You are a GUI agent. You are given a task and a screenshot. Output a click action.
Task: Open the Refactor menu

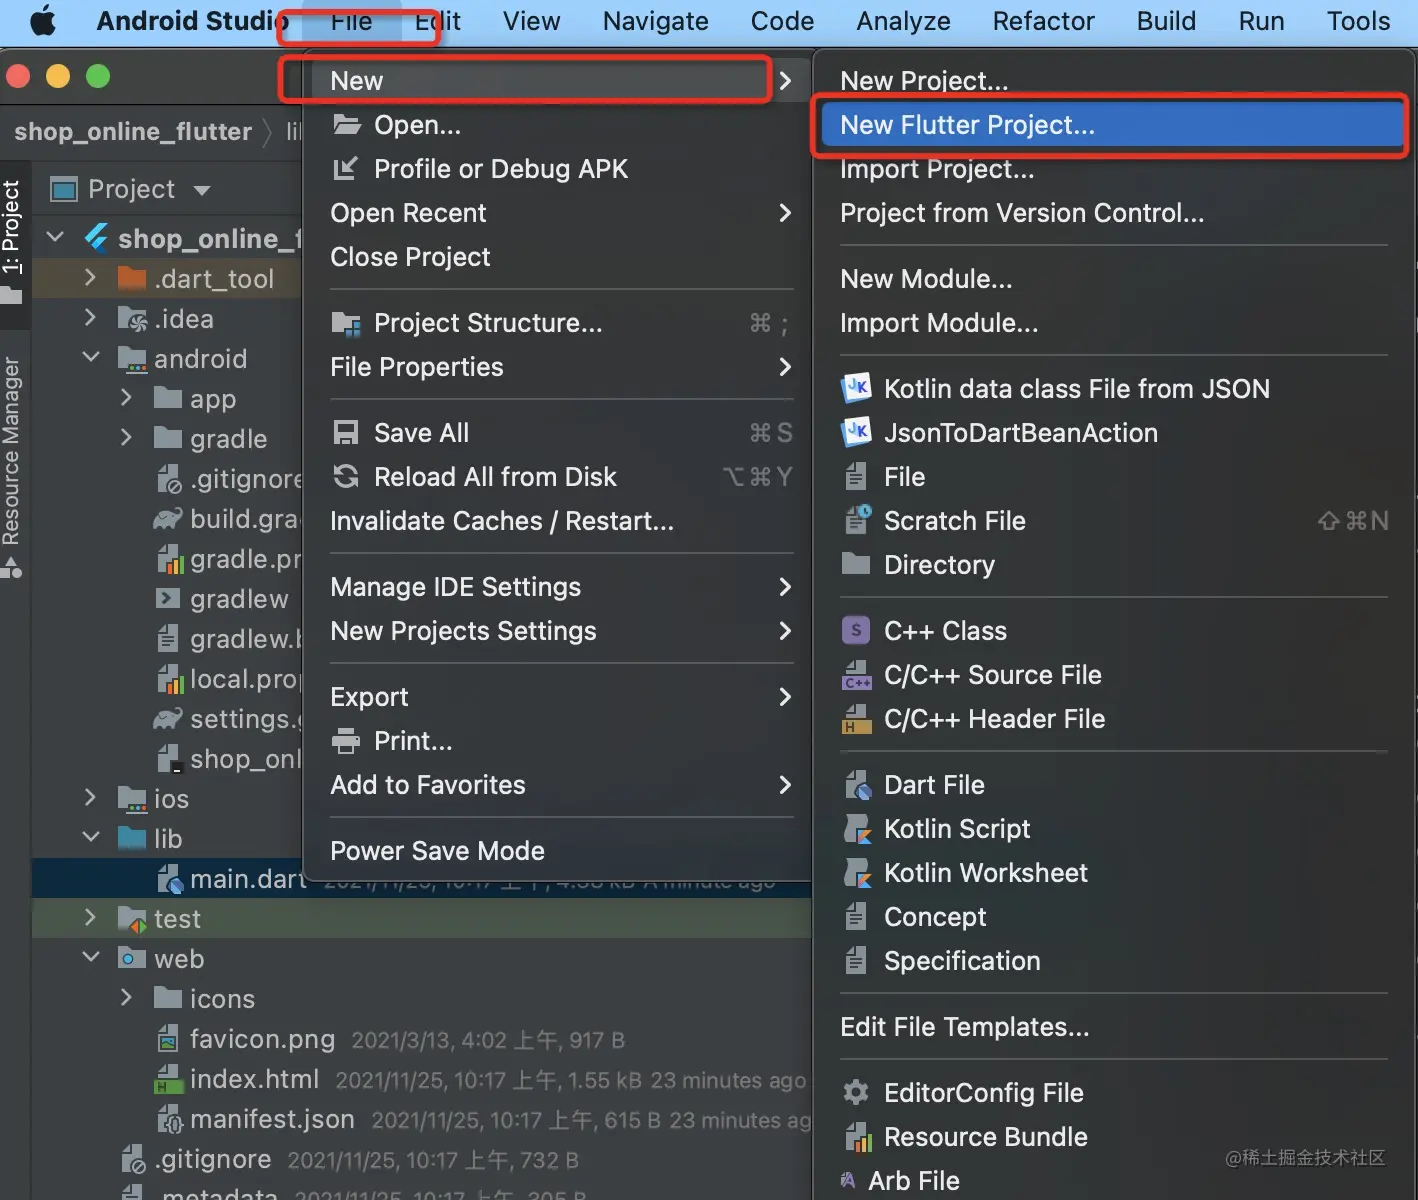tap(1043, 21)
